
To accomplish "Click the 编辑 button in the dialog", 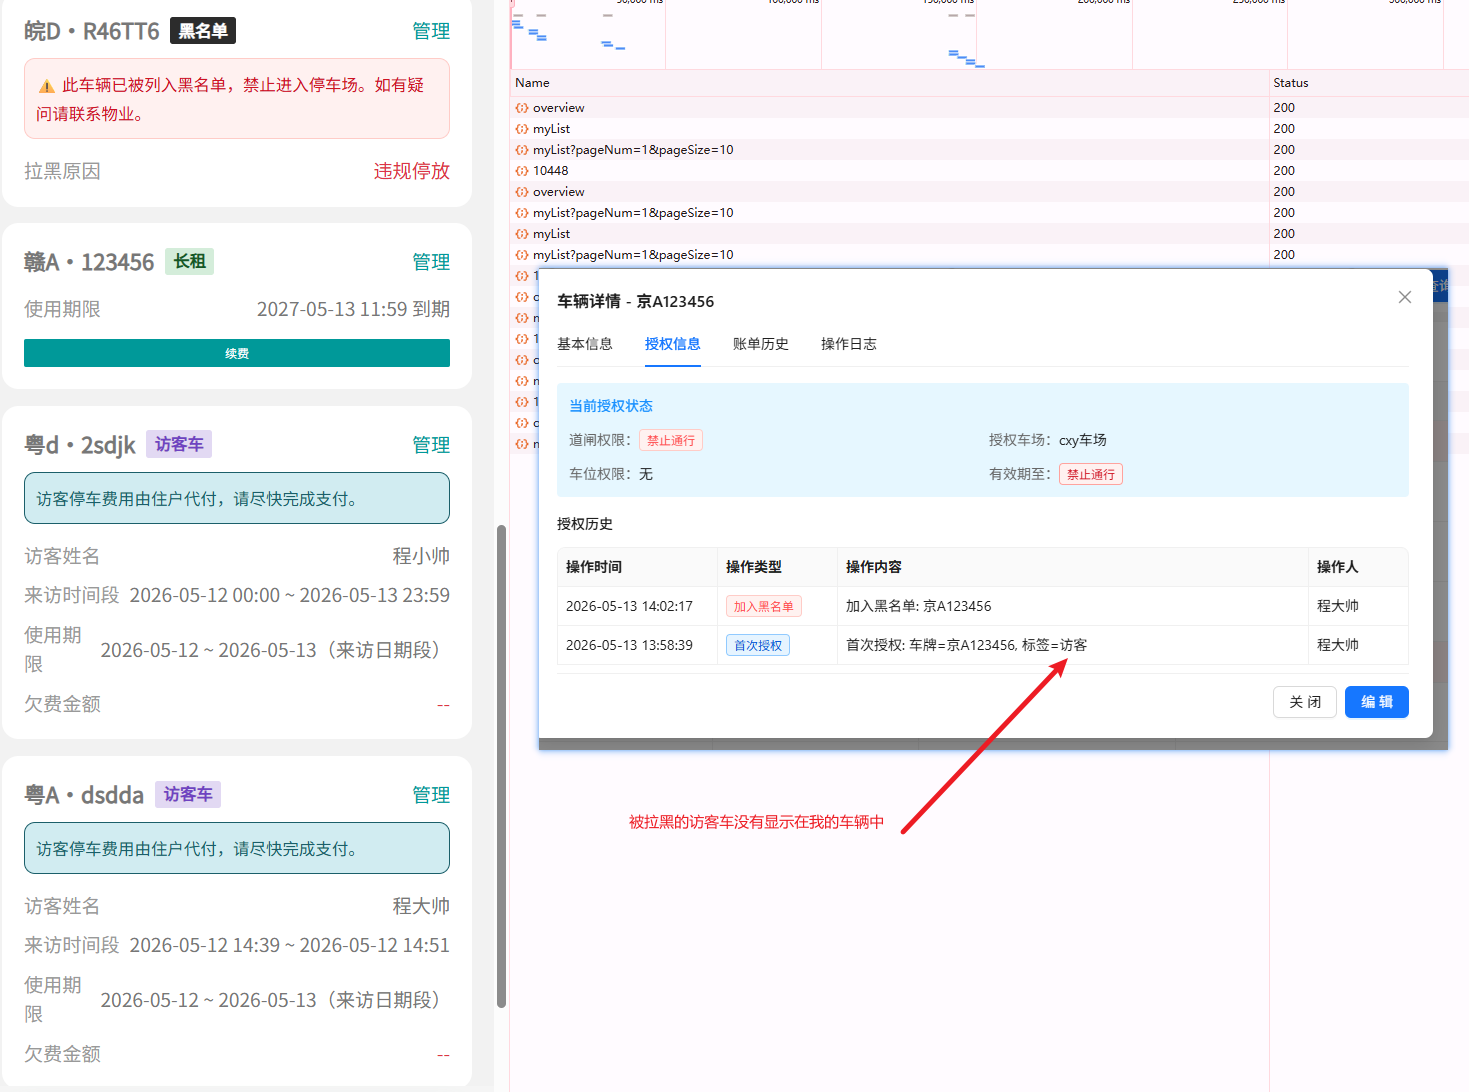I will [1377, 702].
